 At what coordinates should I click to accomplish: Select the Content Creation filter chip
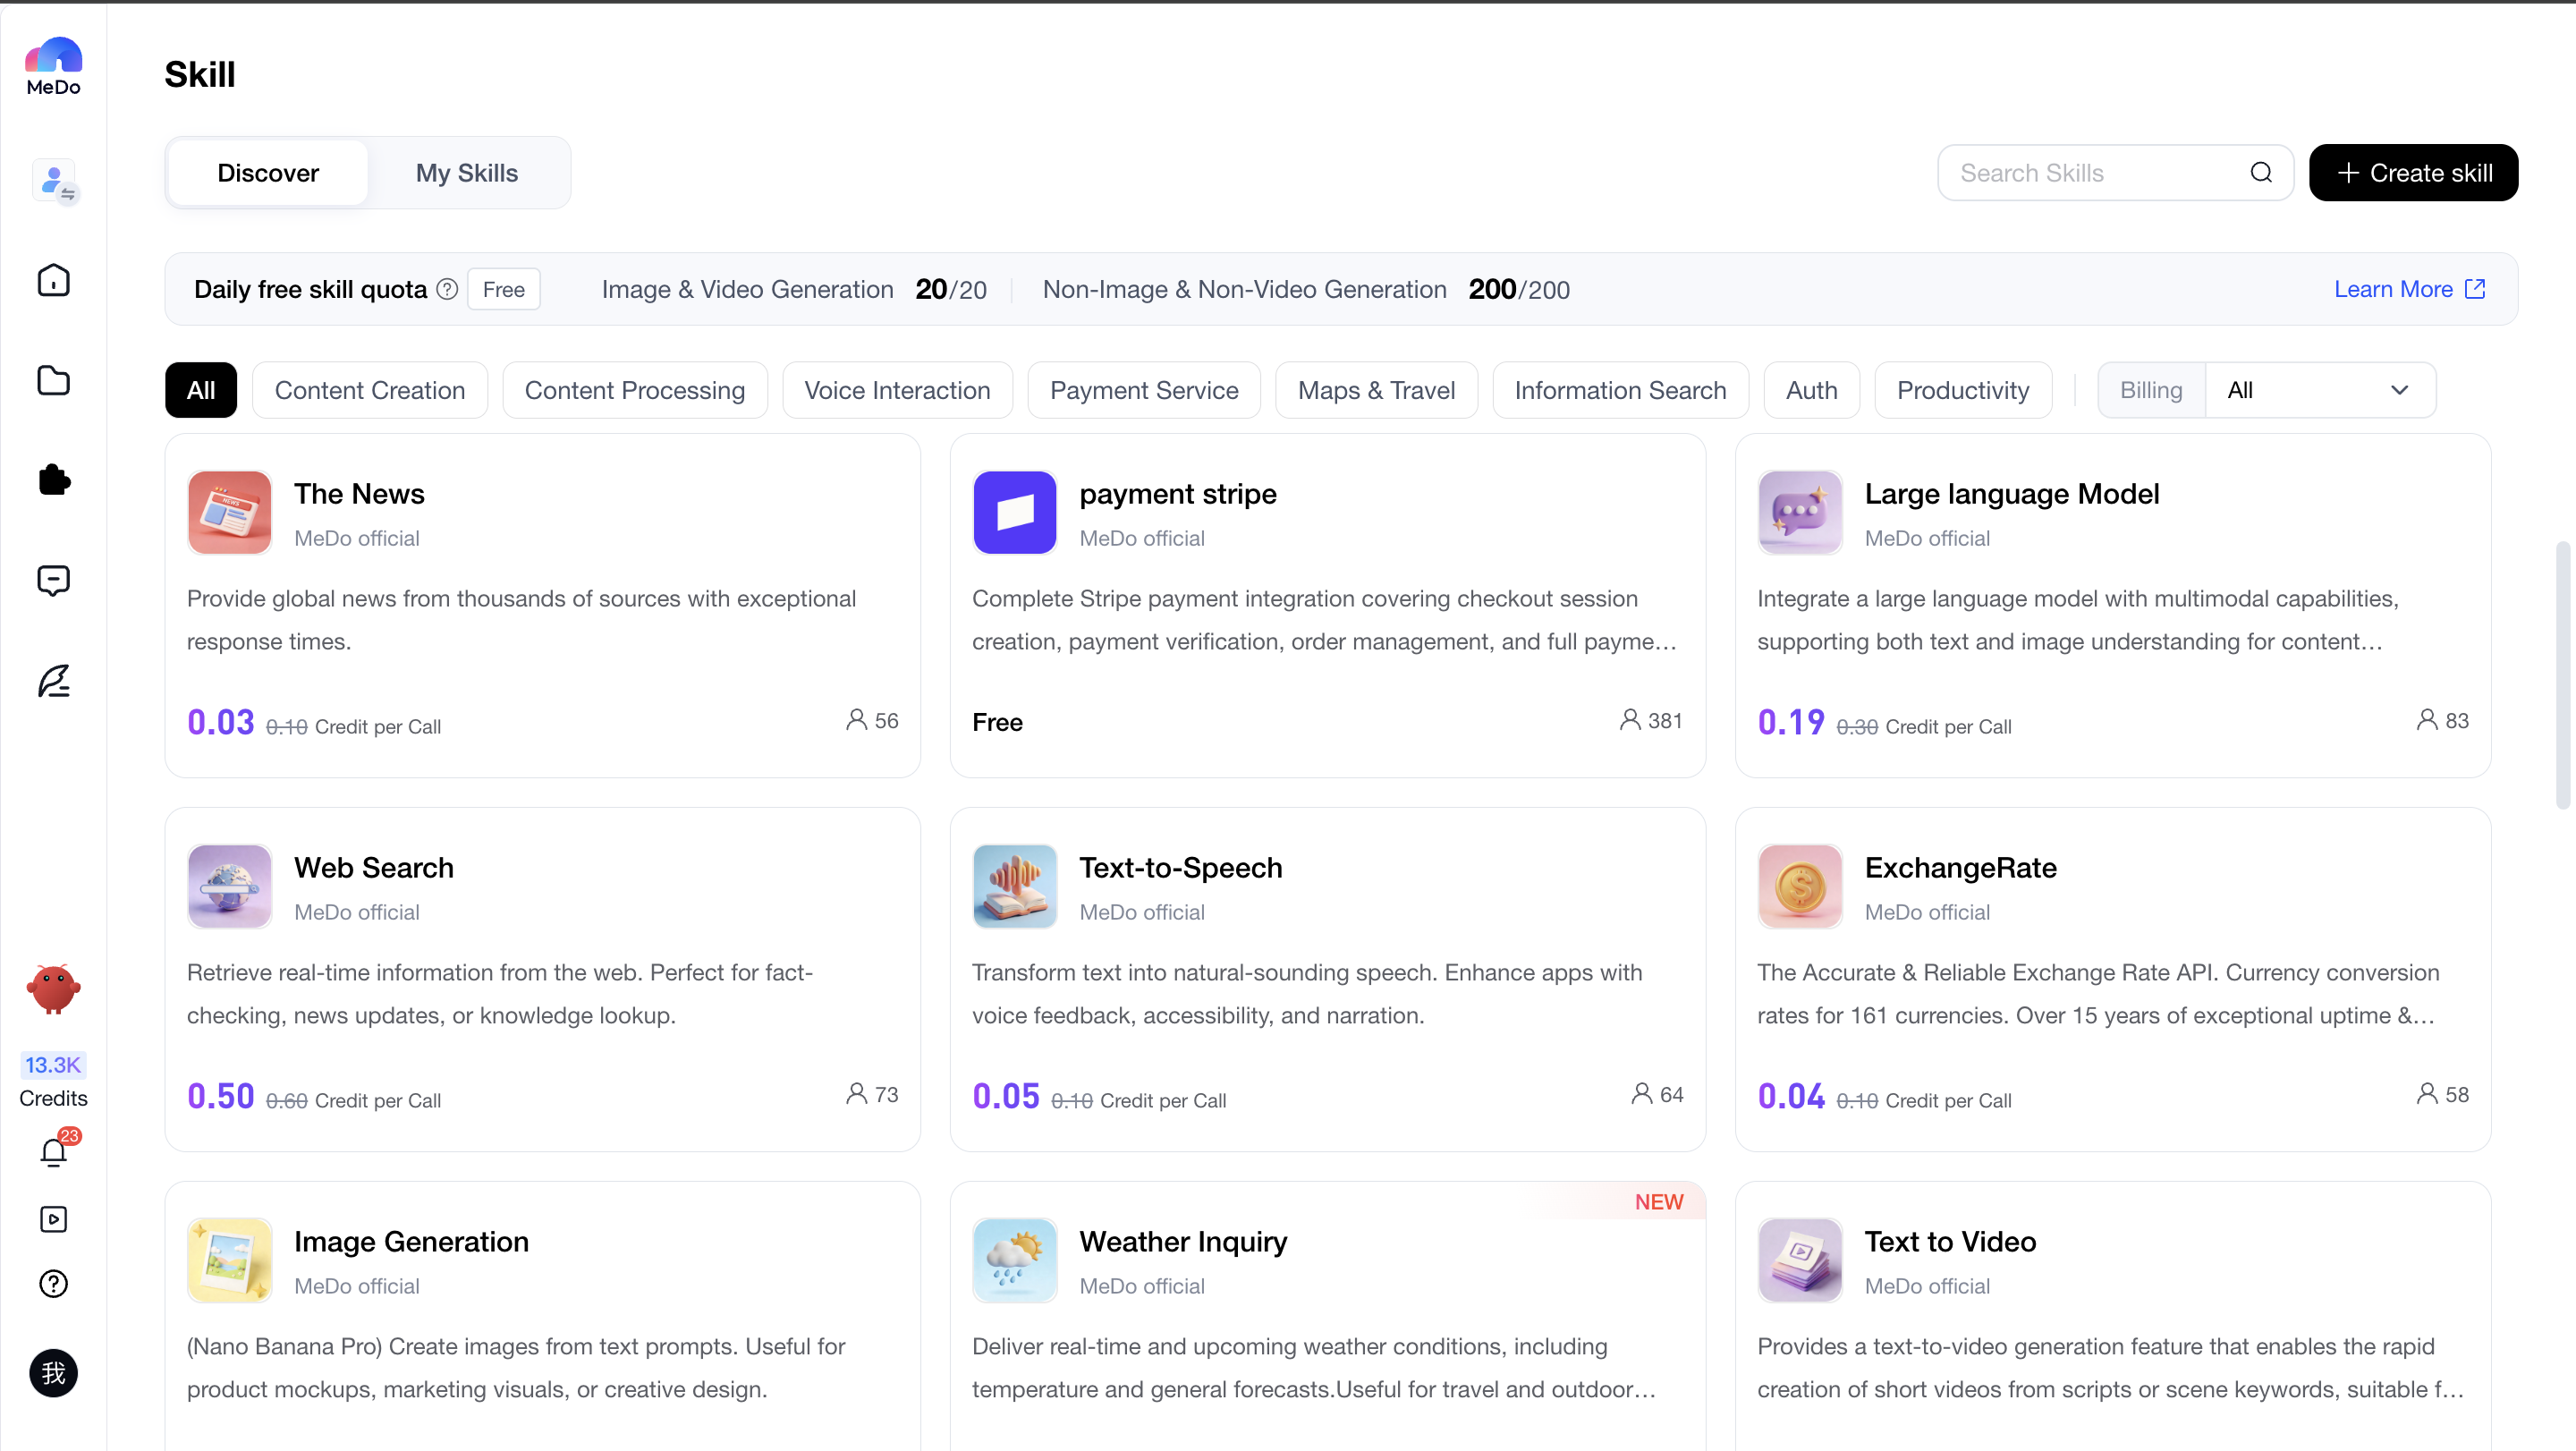pyautogui.click(x=370, y=390)
